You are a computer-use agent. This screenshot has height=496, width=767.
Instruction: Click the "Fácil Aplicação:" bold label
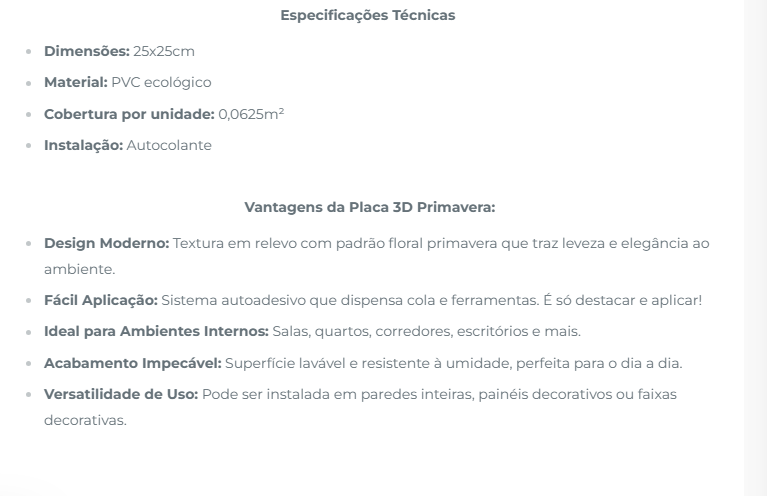(x=100, y=300)
